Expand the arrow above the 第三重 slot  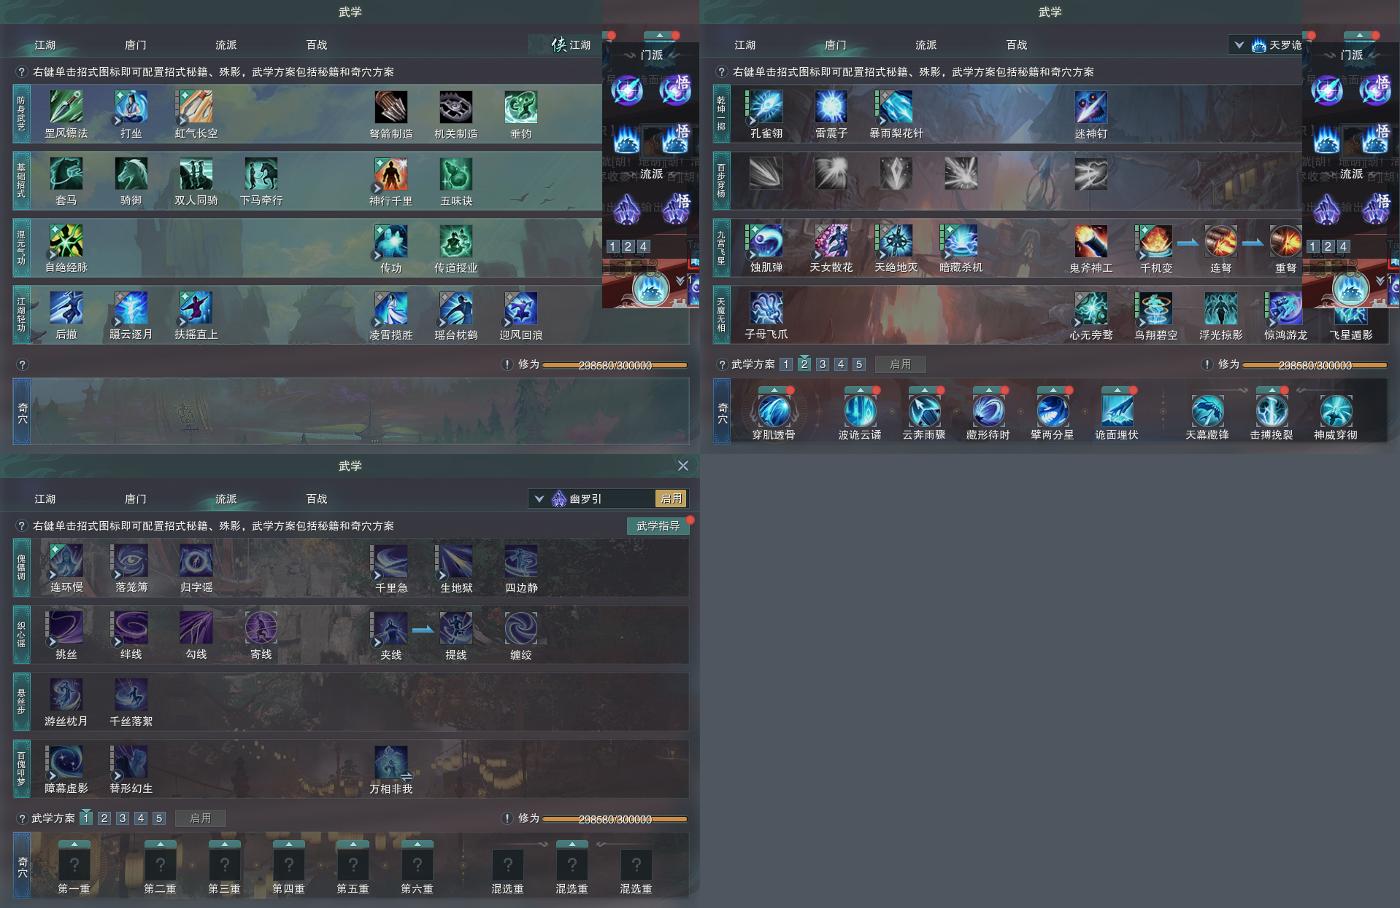[224, 844]
